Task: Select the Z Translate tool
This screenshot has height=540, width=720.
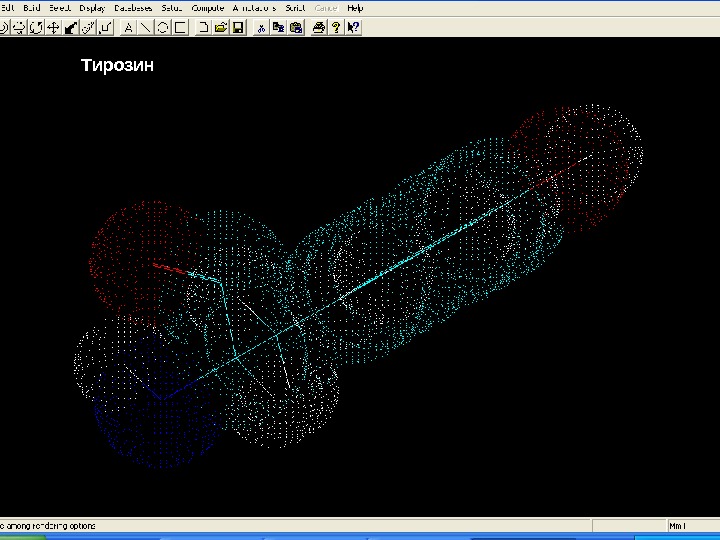Action: tap(71, 28)
